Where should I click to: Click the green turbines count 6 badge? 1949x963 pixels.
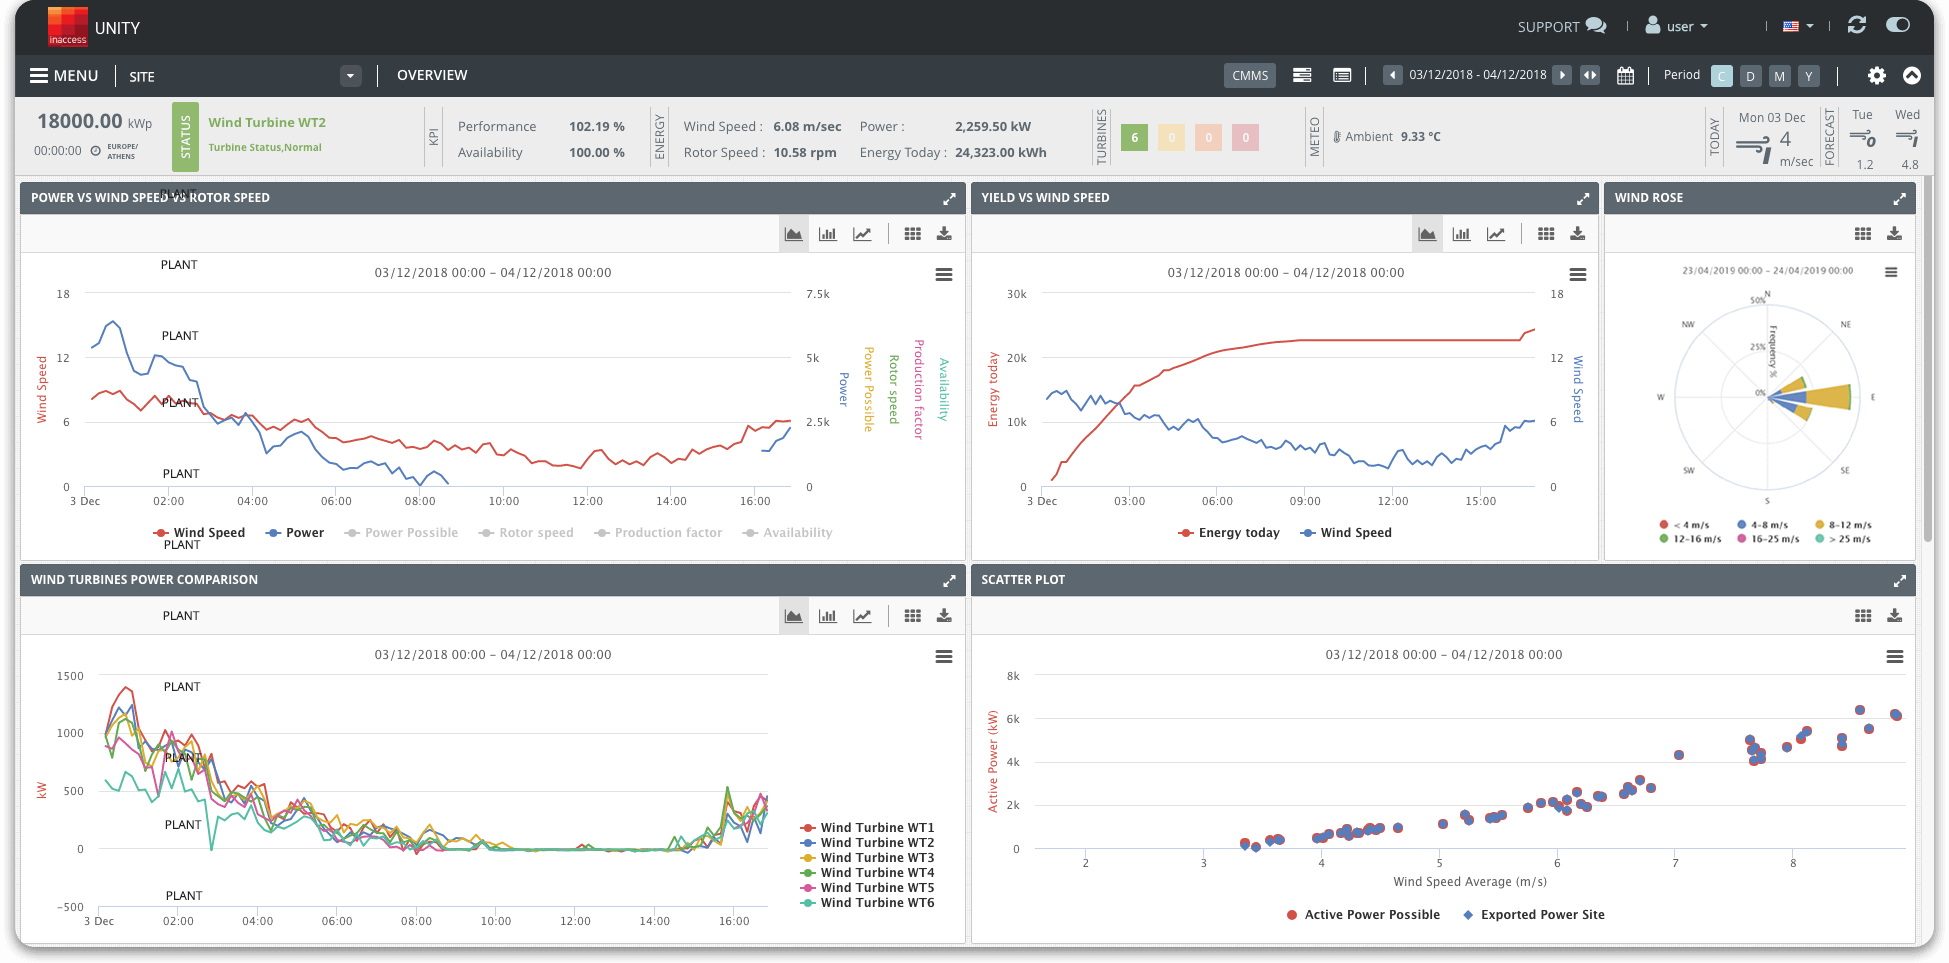click(1134, 138)
